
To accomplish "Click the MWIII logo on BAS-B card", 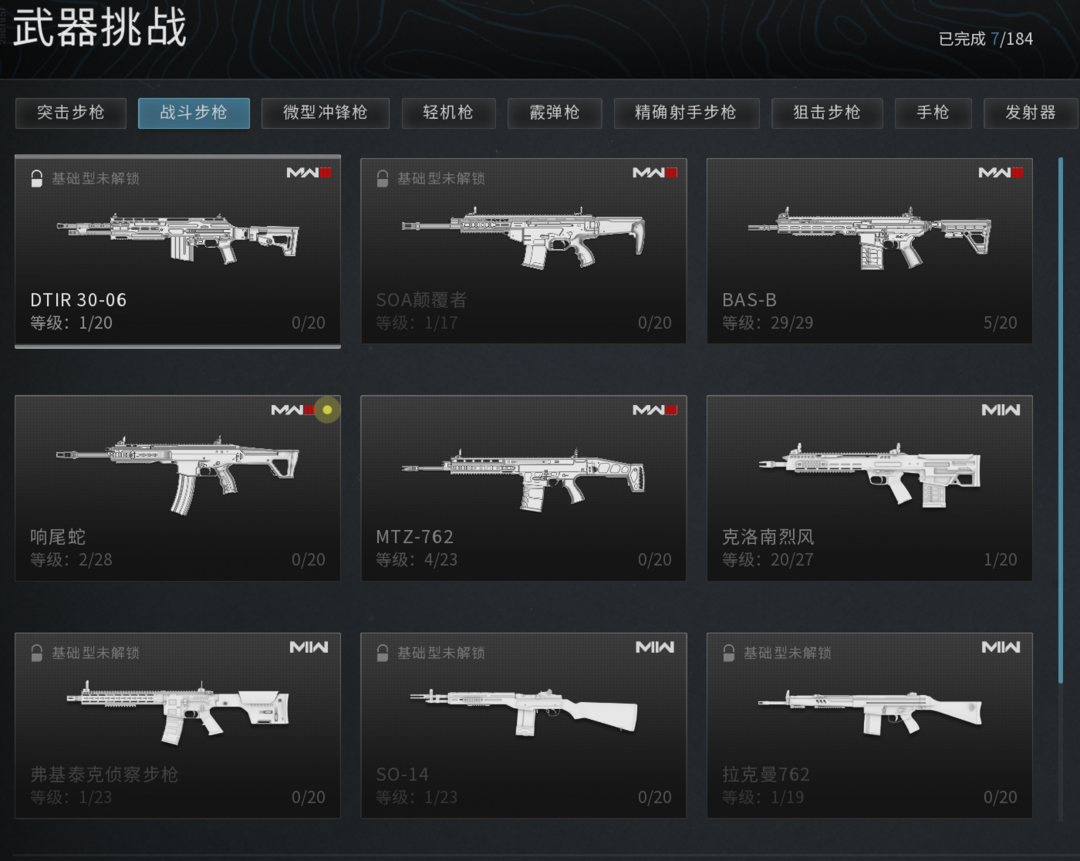I will [x=1001, y=172].
